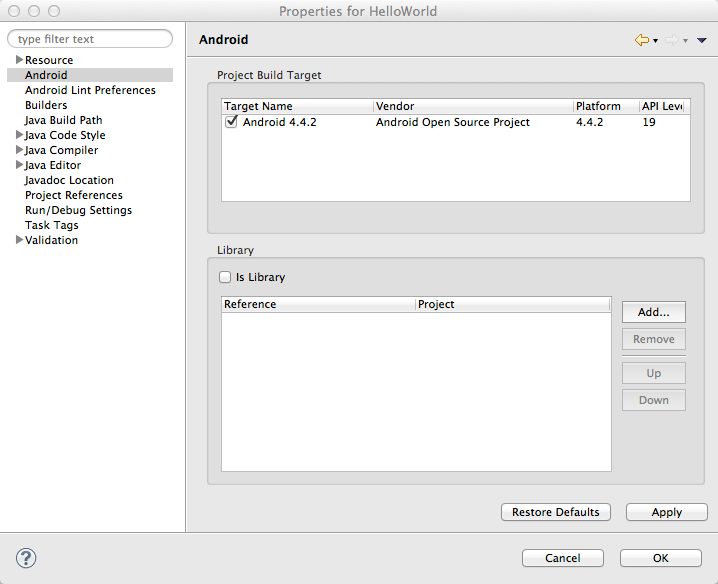718x584 pixels.
Task: Expand the Java Code Style node
Action: [x=19, y=135]
